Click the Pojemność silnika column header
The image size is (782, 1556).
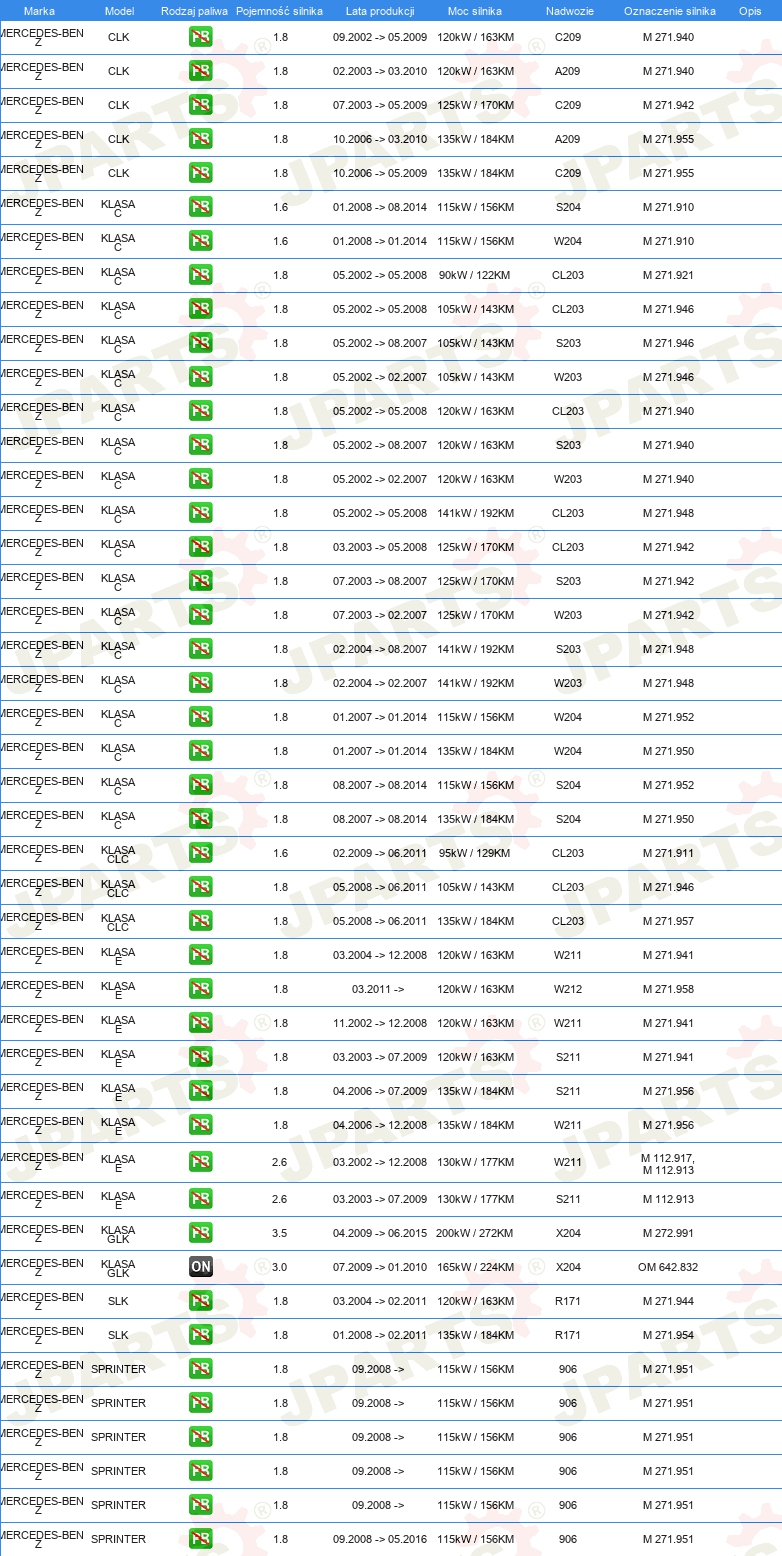pyautogui.click(x=279, y=11)
